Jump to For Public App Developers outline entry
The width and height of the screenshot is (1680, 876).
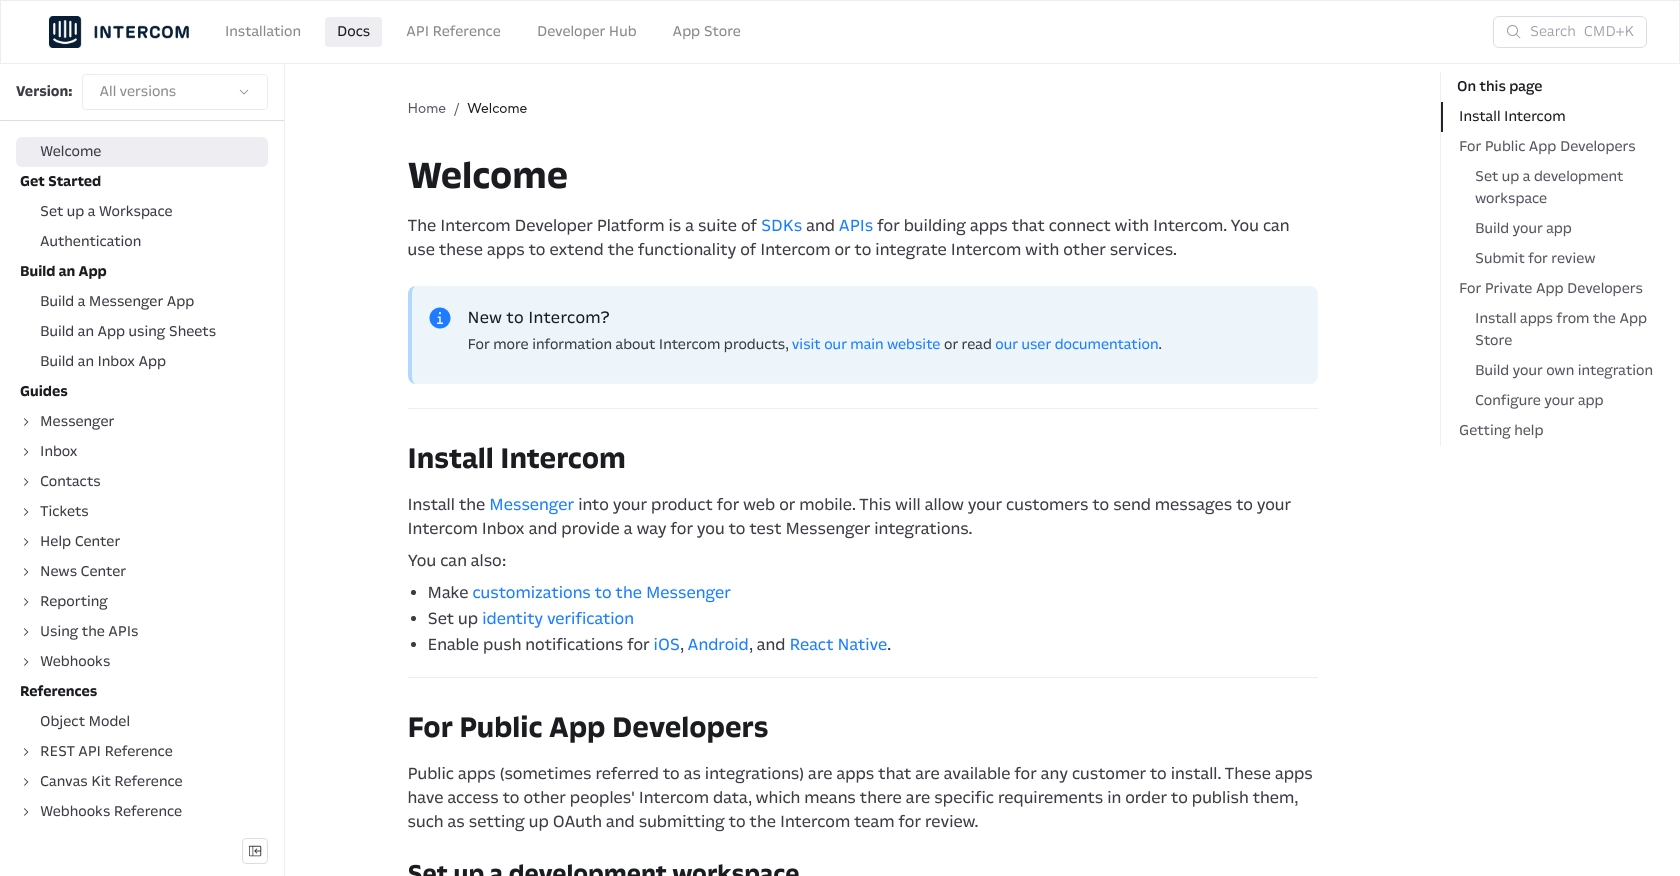tap(1547, 147)
